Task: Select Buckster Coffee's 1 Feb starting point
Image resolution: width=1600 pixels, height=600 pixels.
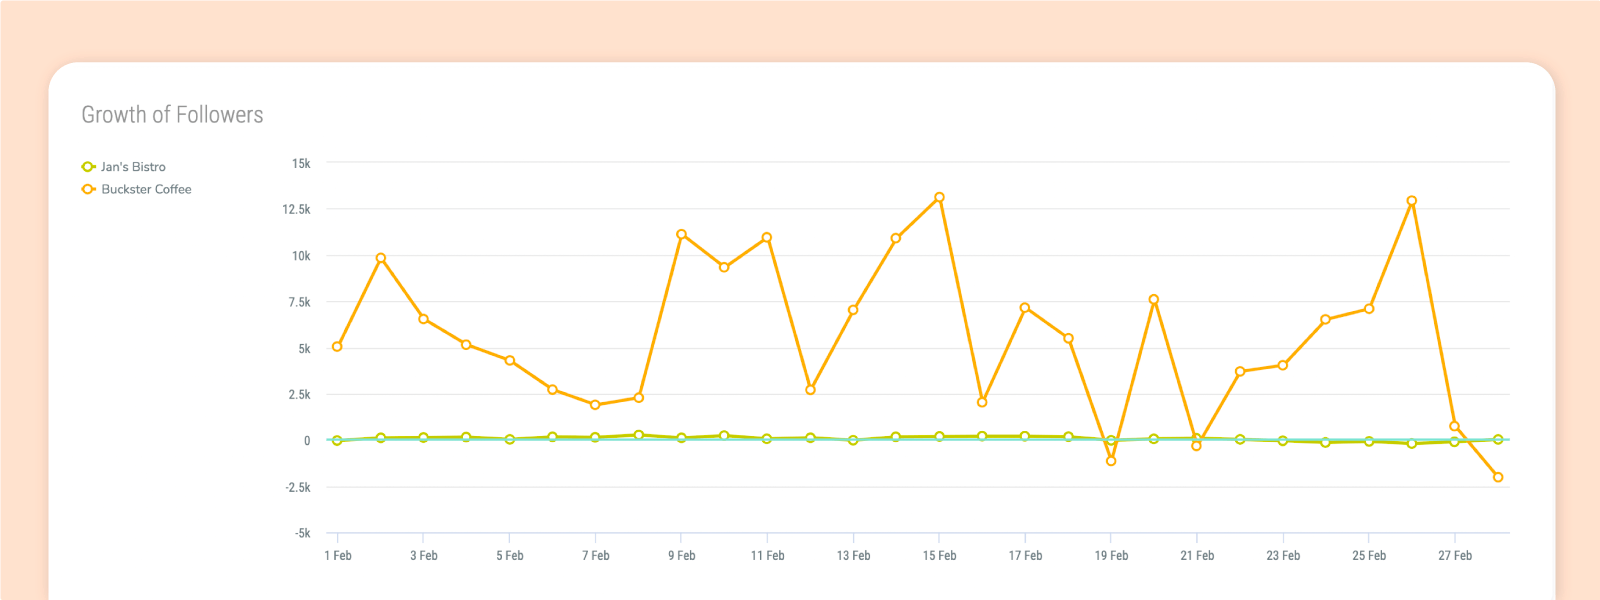Action: [x=338, y=347]
